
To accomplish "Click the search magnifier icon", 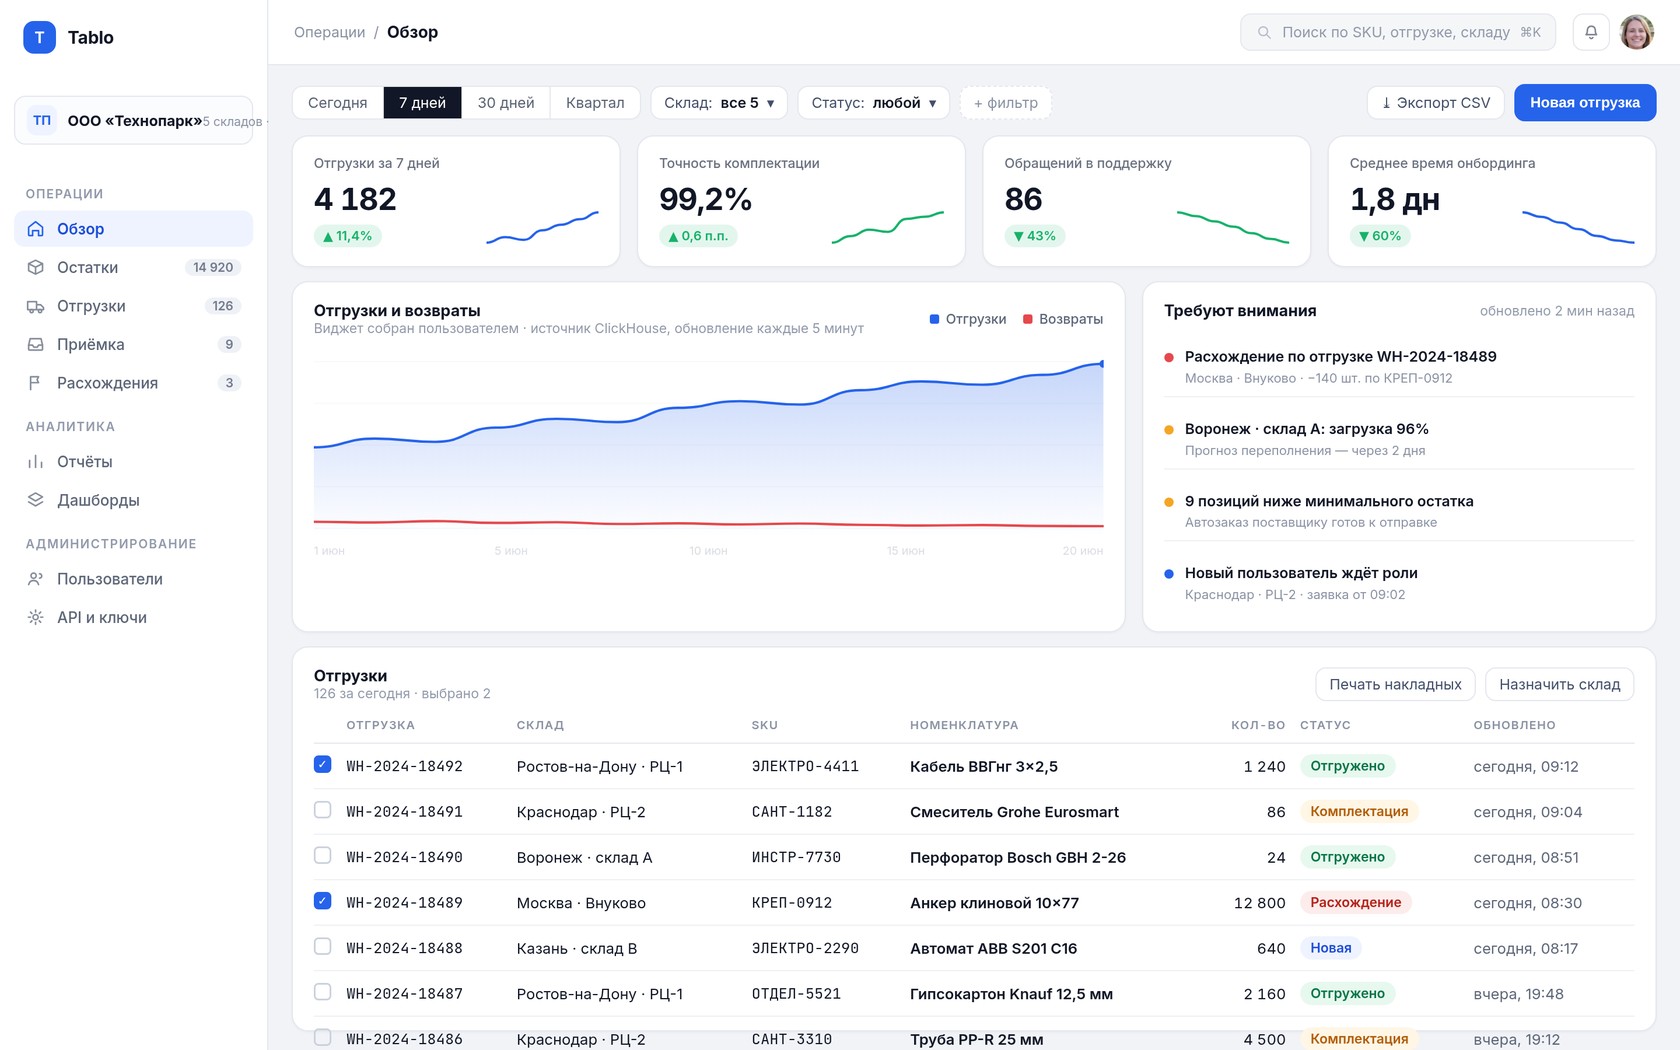I will coord(1264,32).
